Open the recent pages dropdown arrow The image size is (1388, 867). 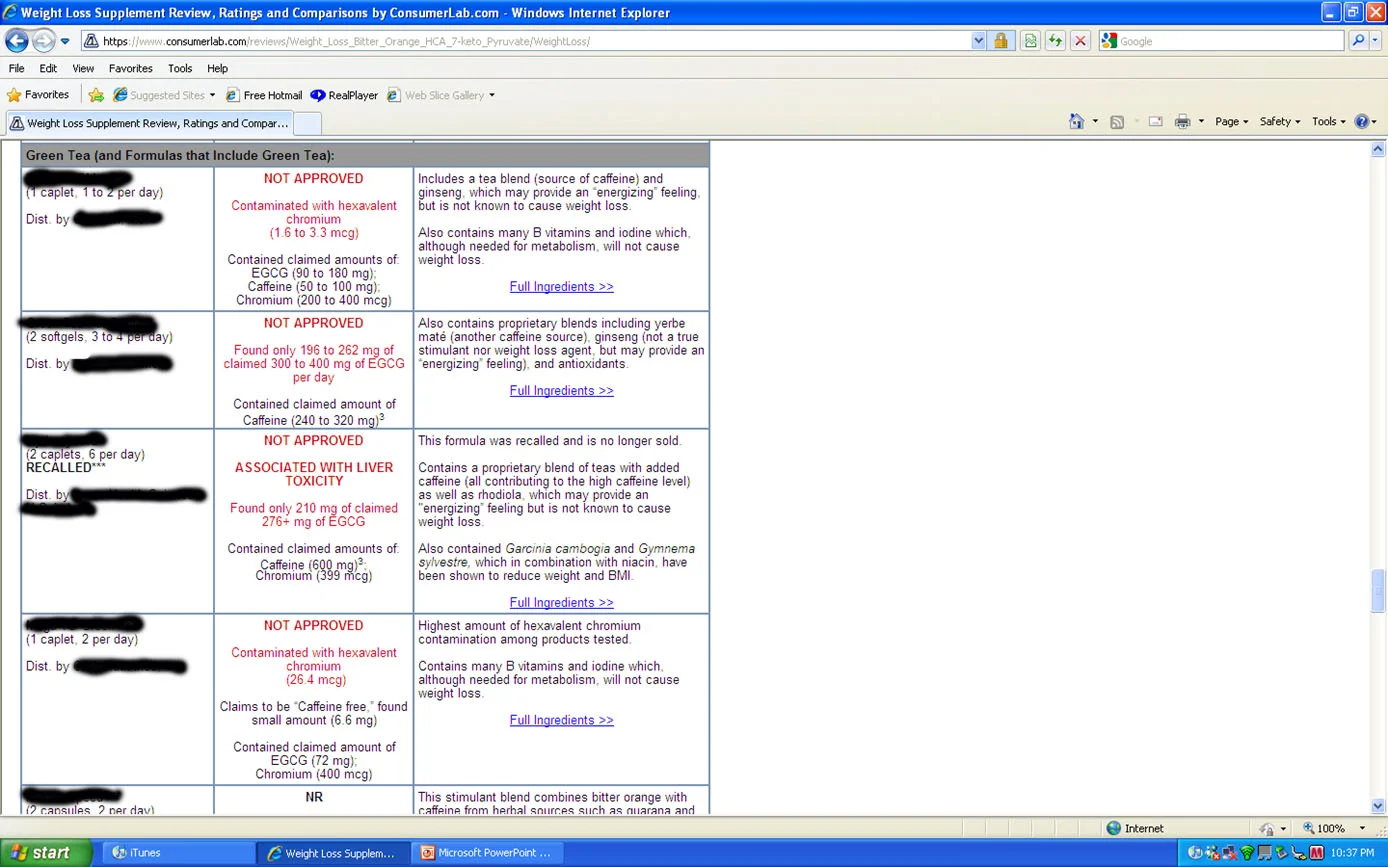[65, 42]
